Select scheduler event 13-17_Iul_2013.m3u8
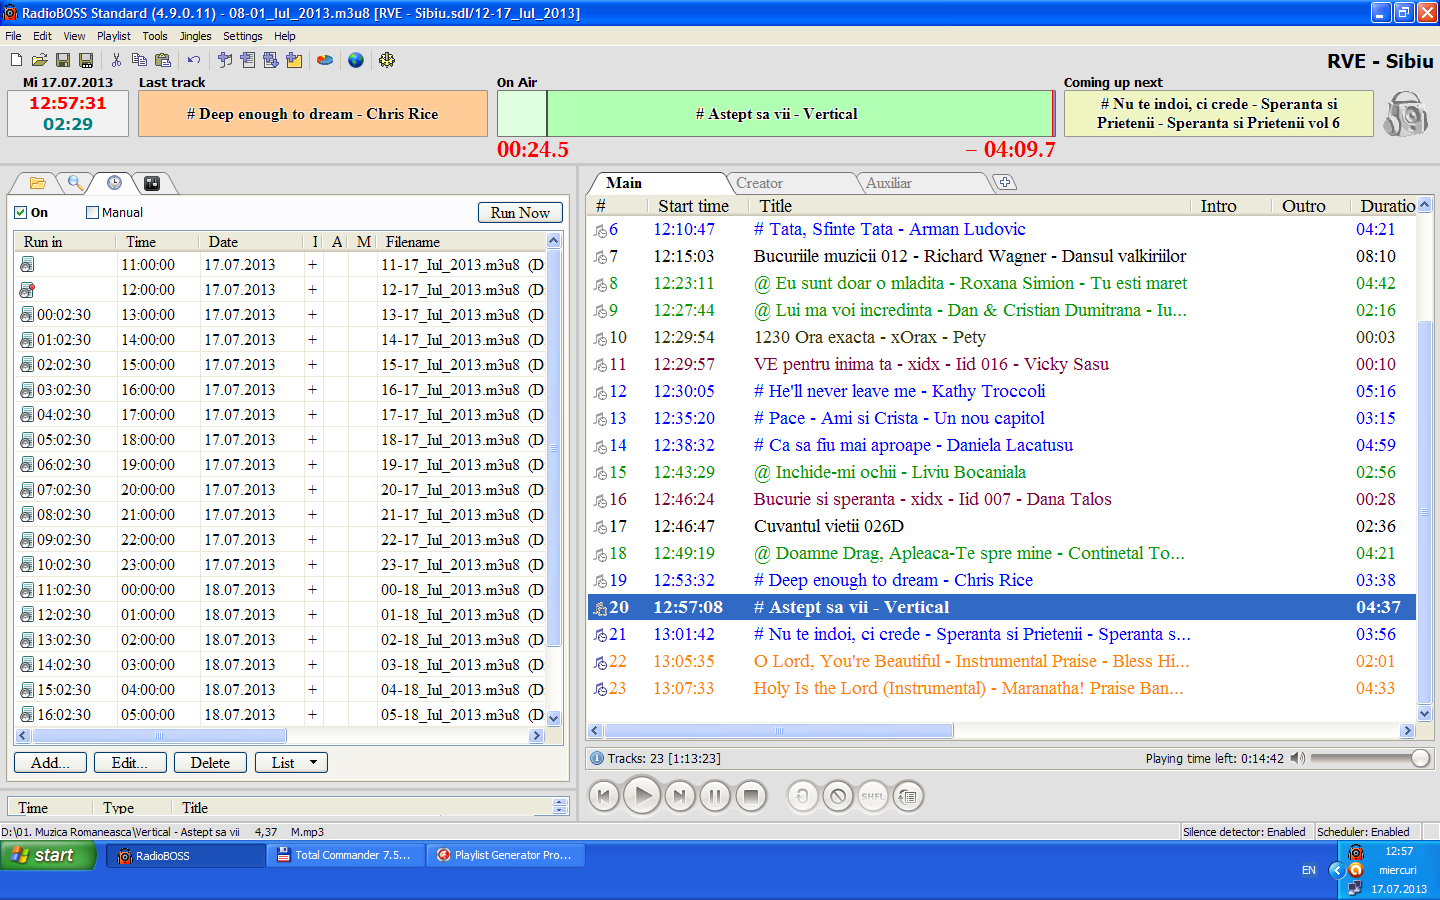The width and height of the screenshot is (1440, 900). [x=281, y=315]
